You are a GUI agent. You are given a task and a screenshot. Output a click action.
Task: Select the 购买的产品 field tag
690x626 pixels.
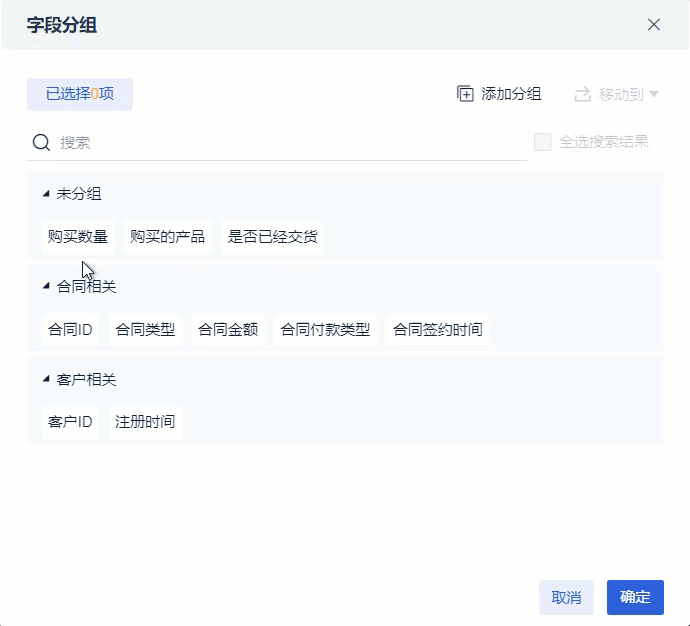tap(168, 237)
